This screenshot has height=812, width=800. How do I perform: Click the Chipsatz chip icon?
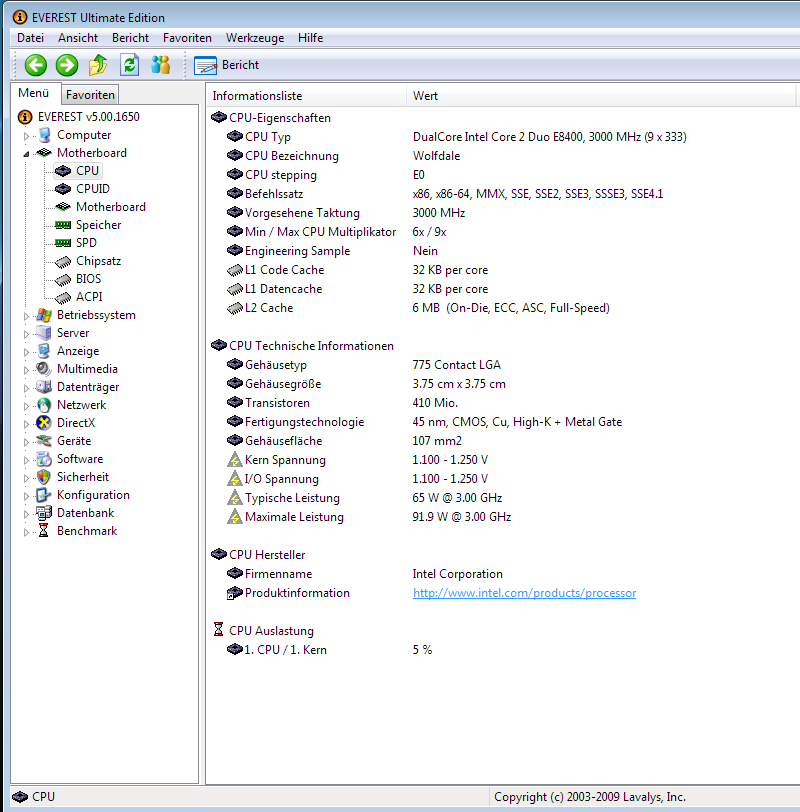(x=63, y=262)
